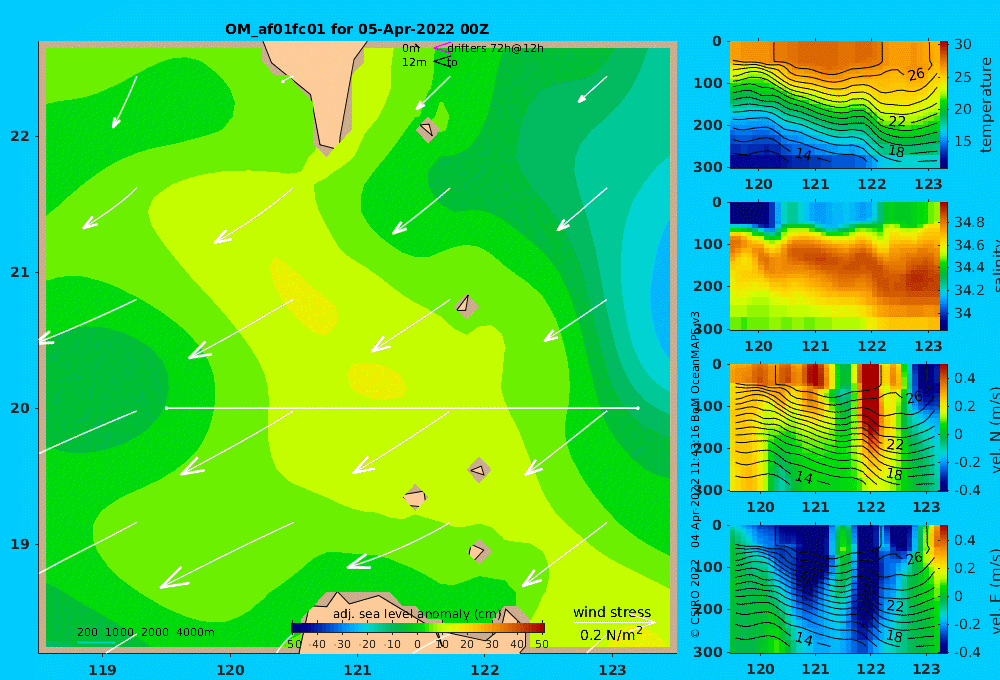This screenshot has height=680, width=1000.
Task: Click the sea level anomaly color bar
Action: tap(418, 627)
